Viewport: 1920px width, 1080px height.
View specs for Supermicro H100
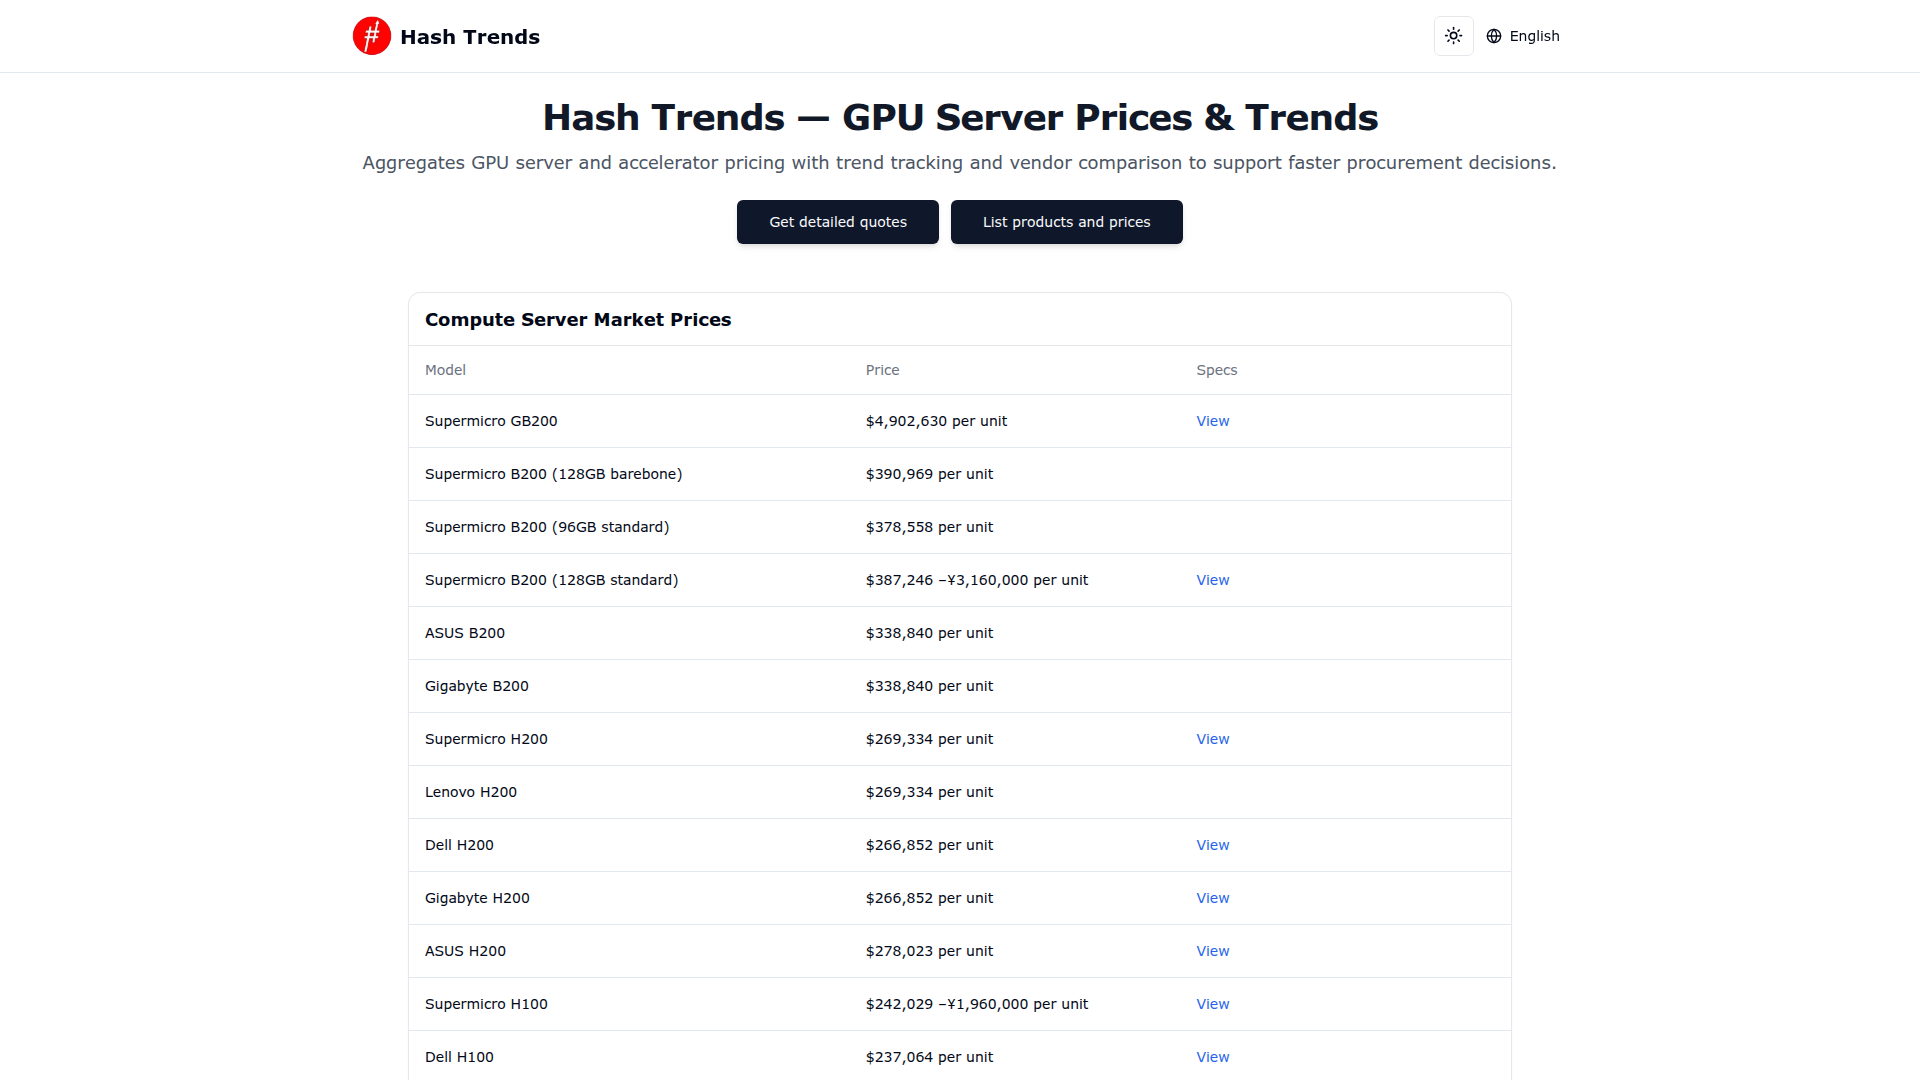point(1213,1004)
